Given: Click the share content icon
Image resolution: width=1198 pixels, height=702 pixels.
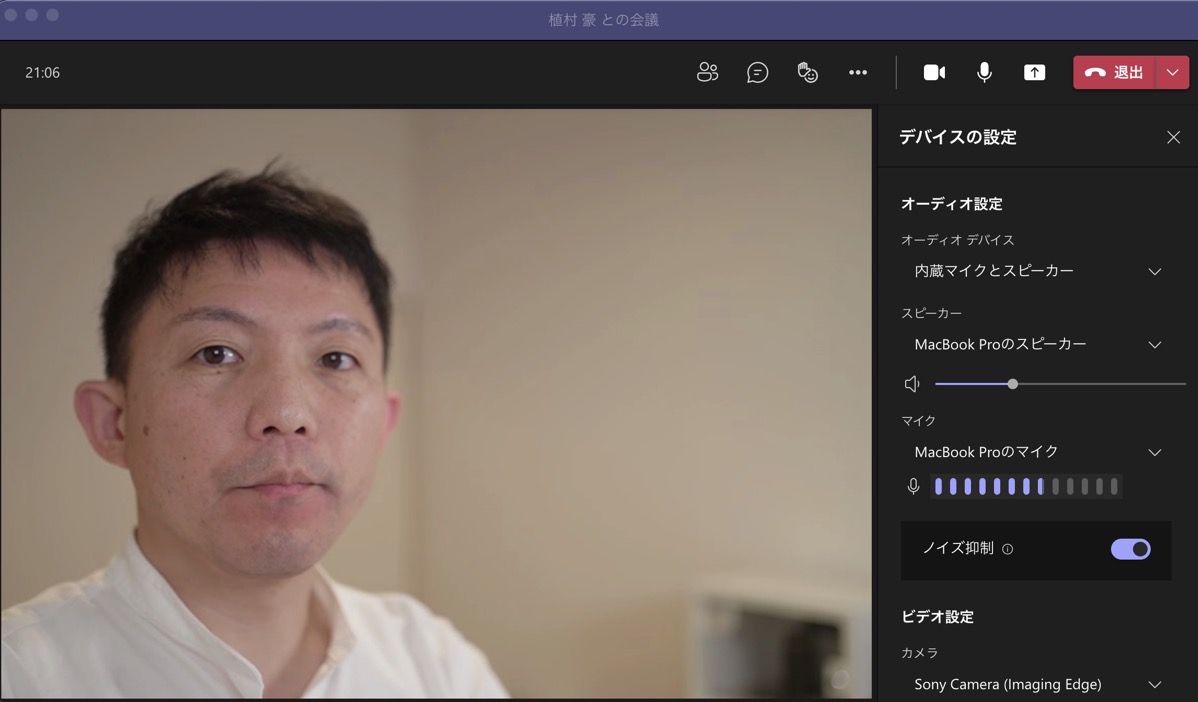Looking at the screenshot, I should pyautogui.click(x=1034, y=73).
